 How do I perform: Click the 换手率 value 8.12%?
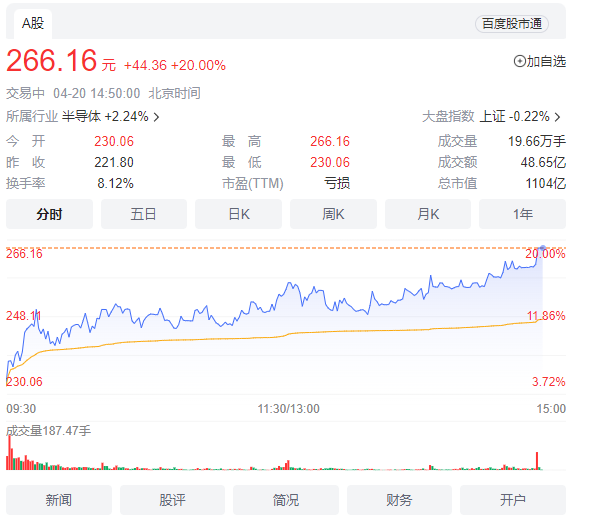click(115, 183)
